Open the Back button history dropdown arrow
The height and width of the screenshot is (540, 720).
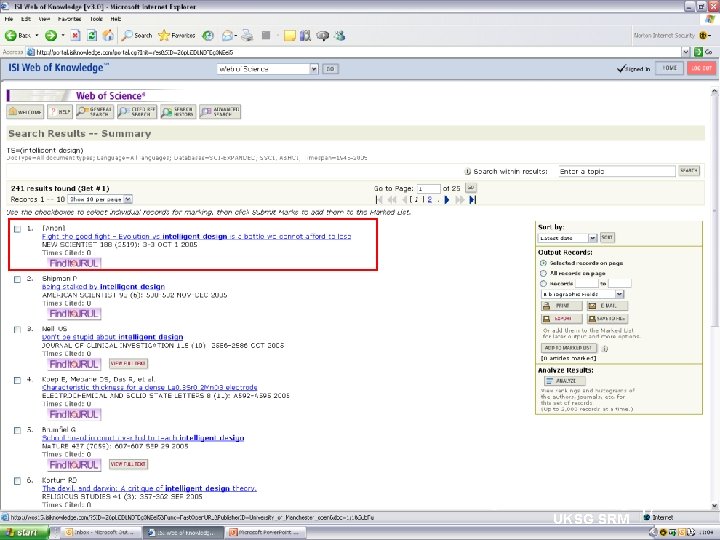[37, 35]
